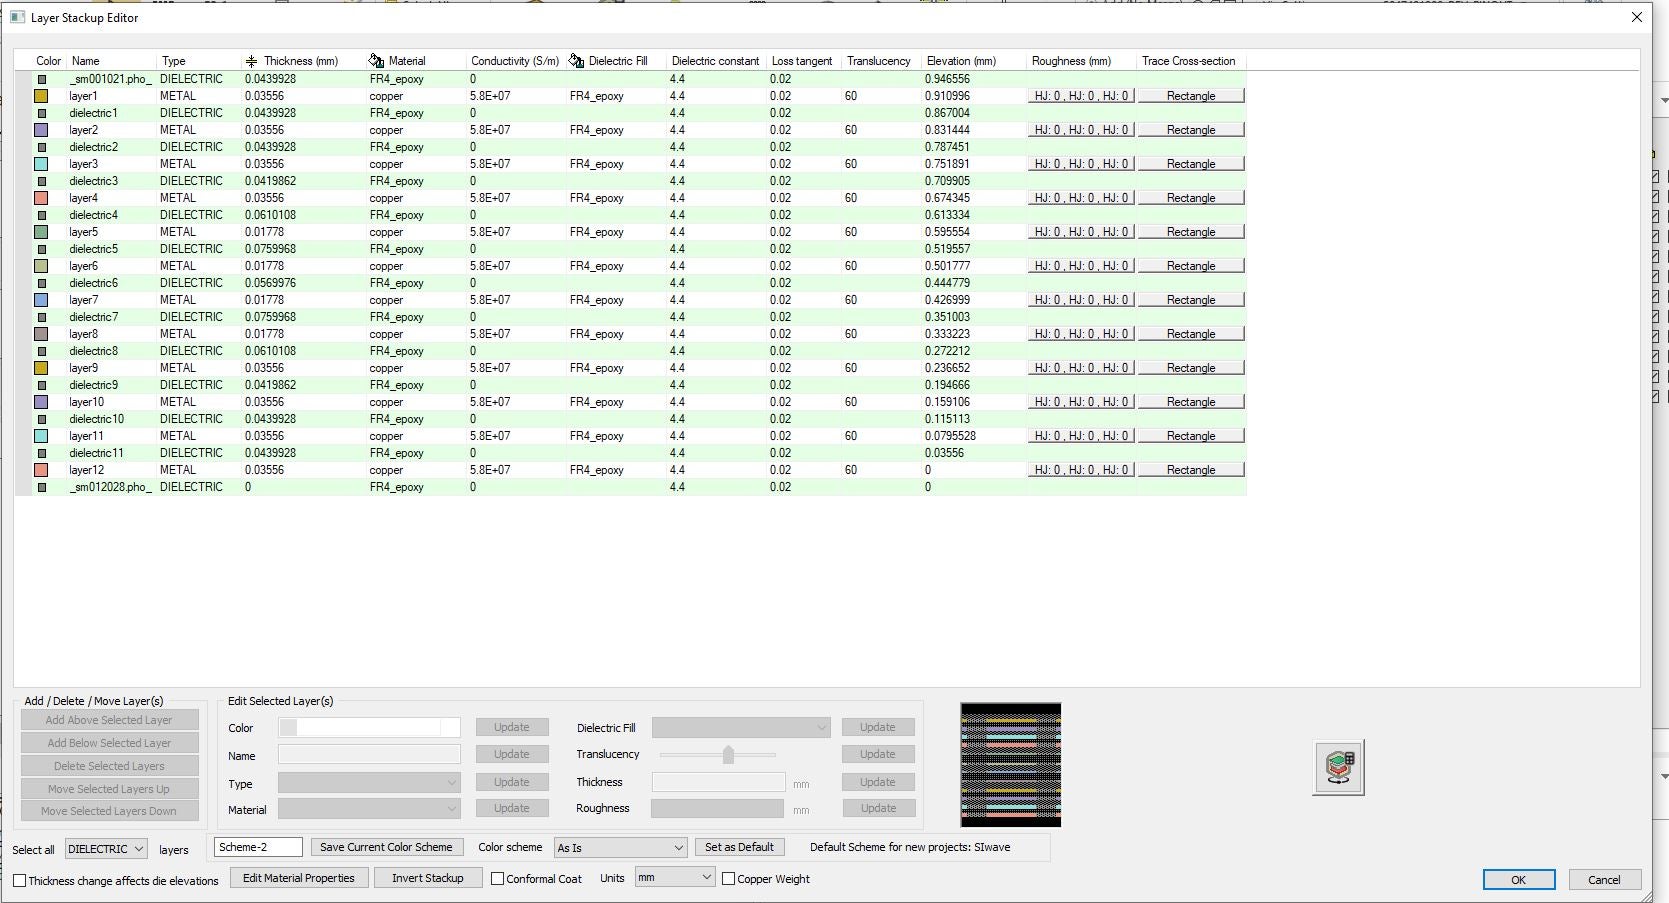Adjust the Translucency slider handle
The image size is (1669, 903).
(728, 754)
